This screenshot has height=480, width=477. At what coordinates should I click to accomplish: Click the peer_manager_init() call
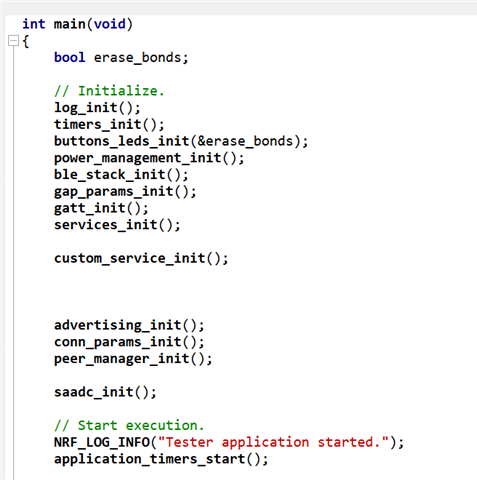(133, 359)
